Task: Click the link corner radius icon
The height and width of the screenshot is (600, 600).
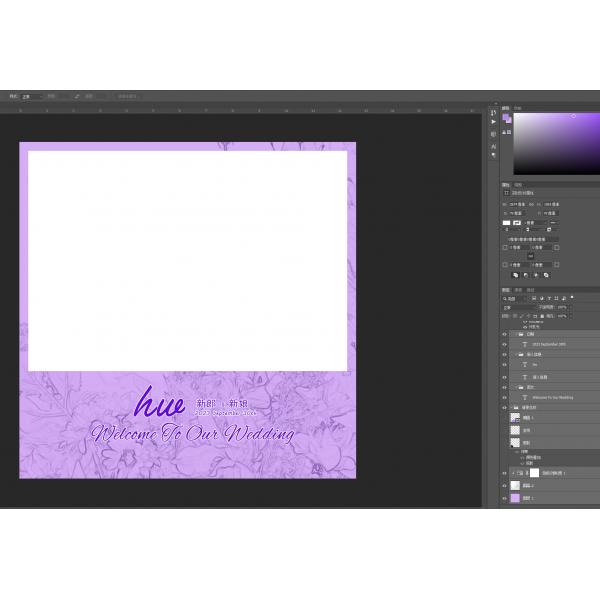Action: [530, 255]
